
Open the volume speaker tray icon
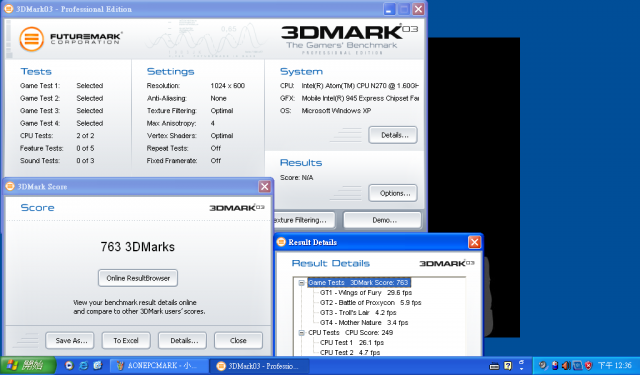[566, 365]
